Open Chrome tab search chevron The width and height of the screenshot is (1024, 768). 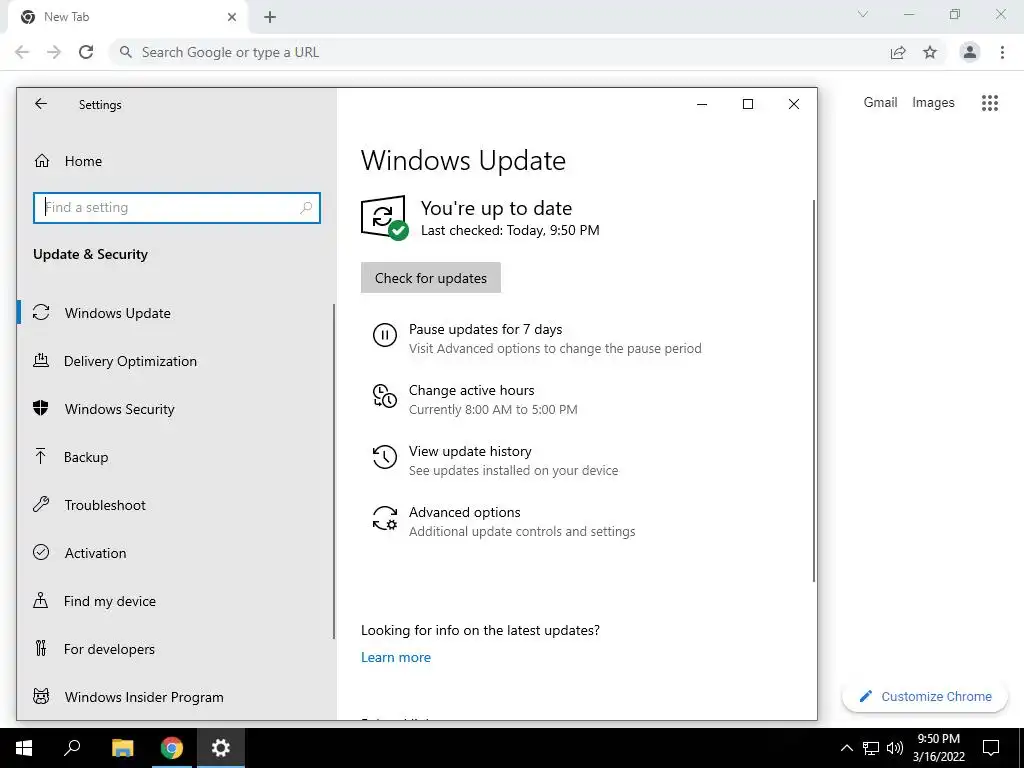(x=863, y=14)
